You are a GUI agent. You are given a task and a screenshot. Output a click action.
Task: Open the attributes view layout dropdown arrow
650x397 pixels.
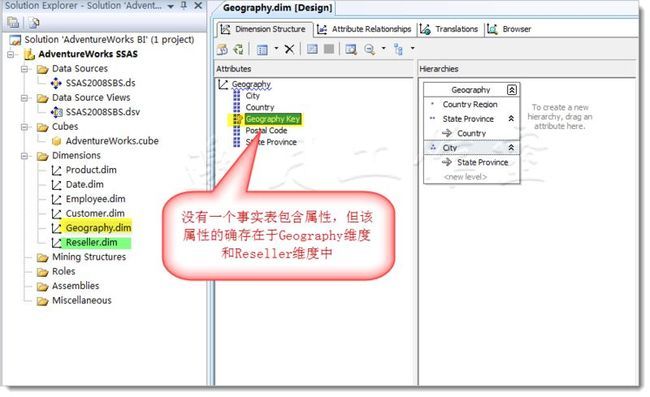(276, 49)
